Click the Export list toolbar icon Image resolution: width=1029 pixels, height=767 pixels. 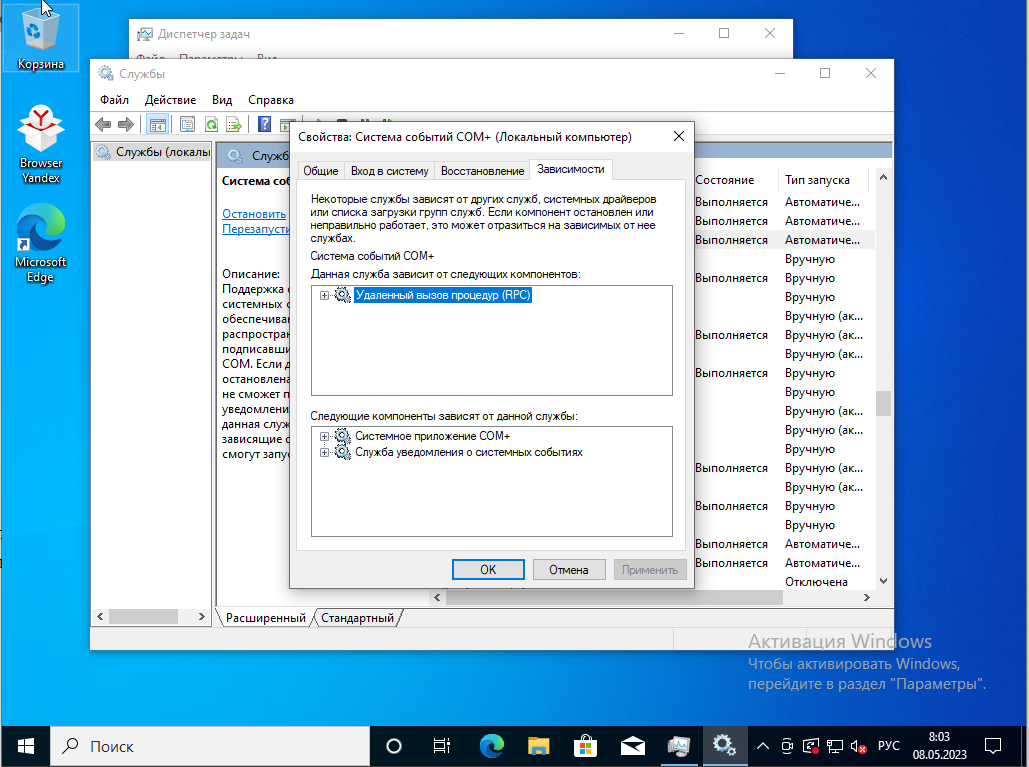point(234,124)
